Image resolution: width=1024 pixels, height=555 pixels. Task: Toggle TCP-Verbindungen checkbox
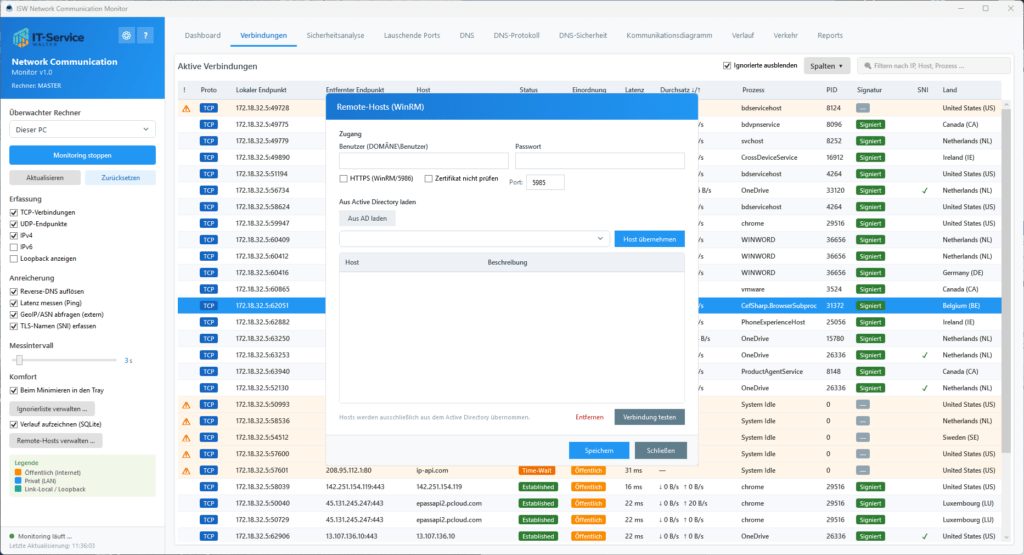tap(14, 213)
